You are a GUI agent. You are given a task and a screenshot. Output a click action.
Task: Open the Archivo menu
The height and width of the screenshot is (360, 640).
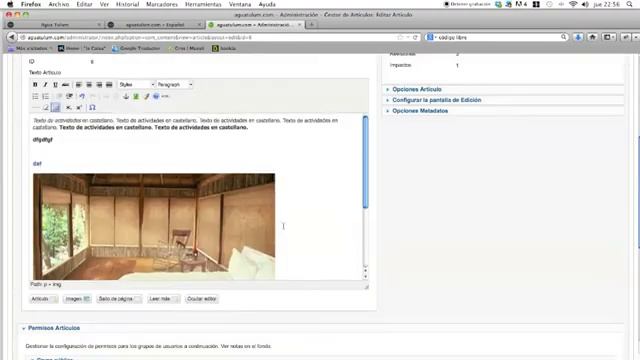tap(59, 4)
